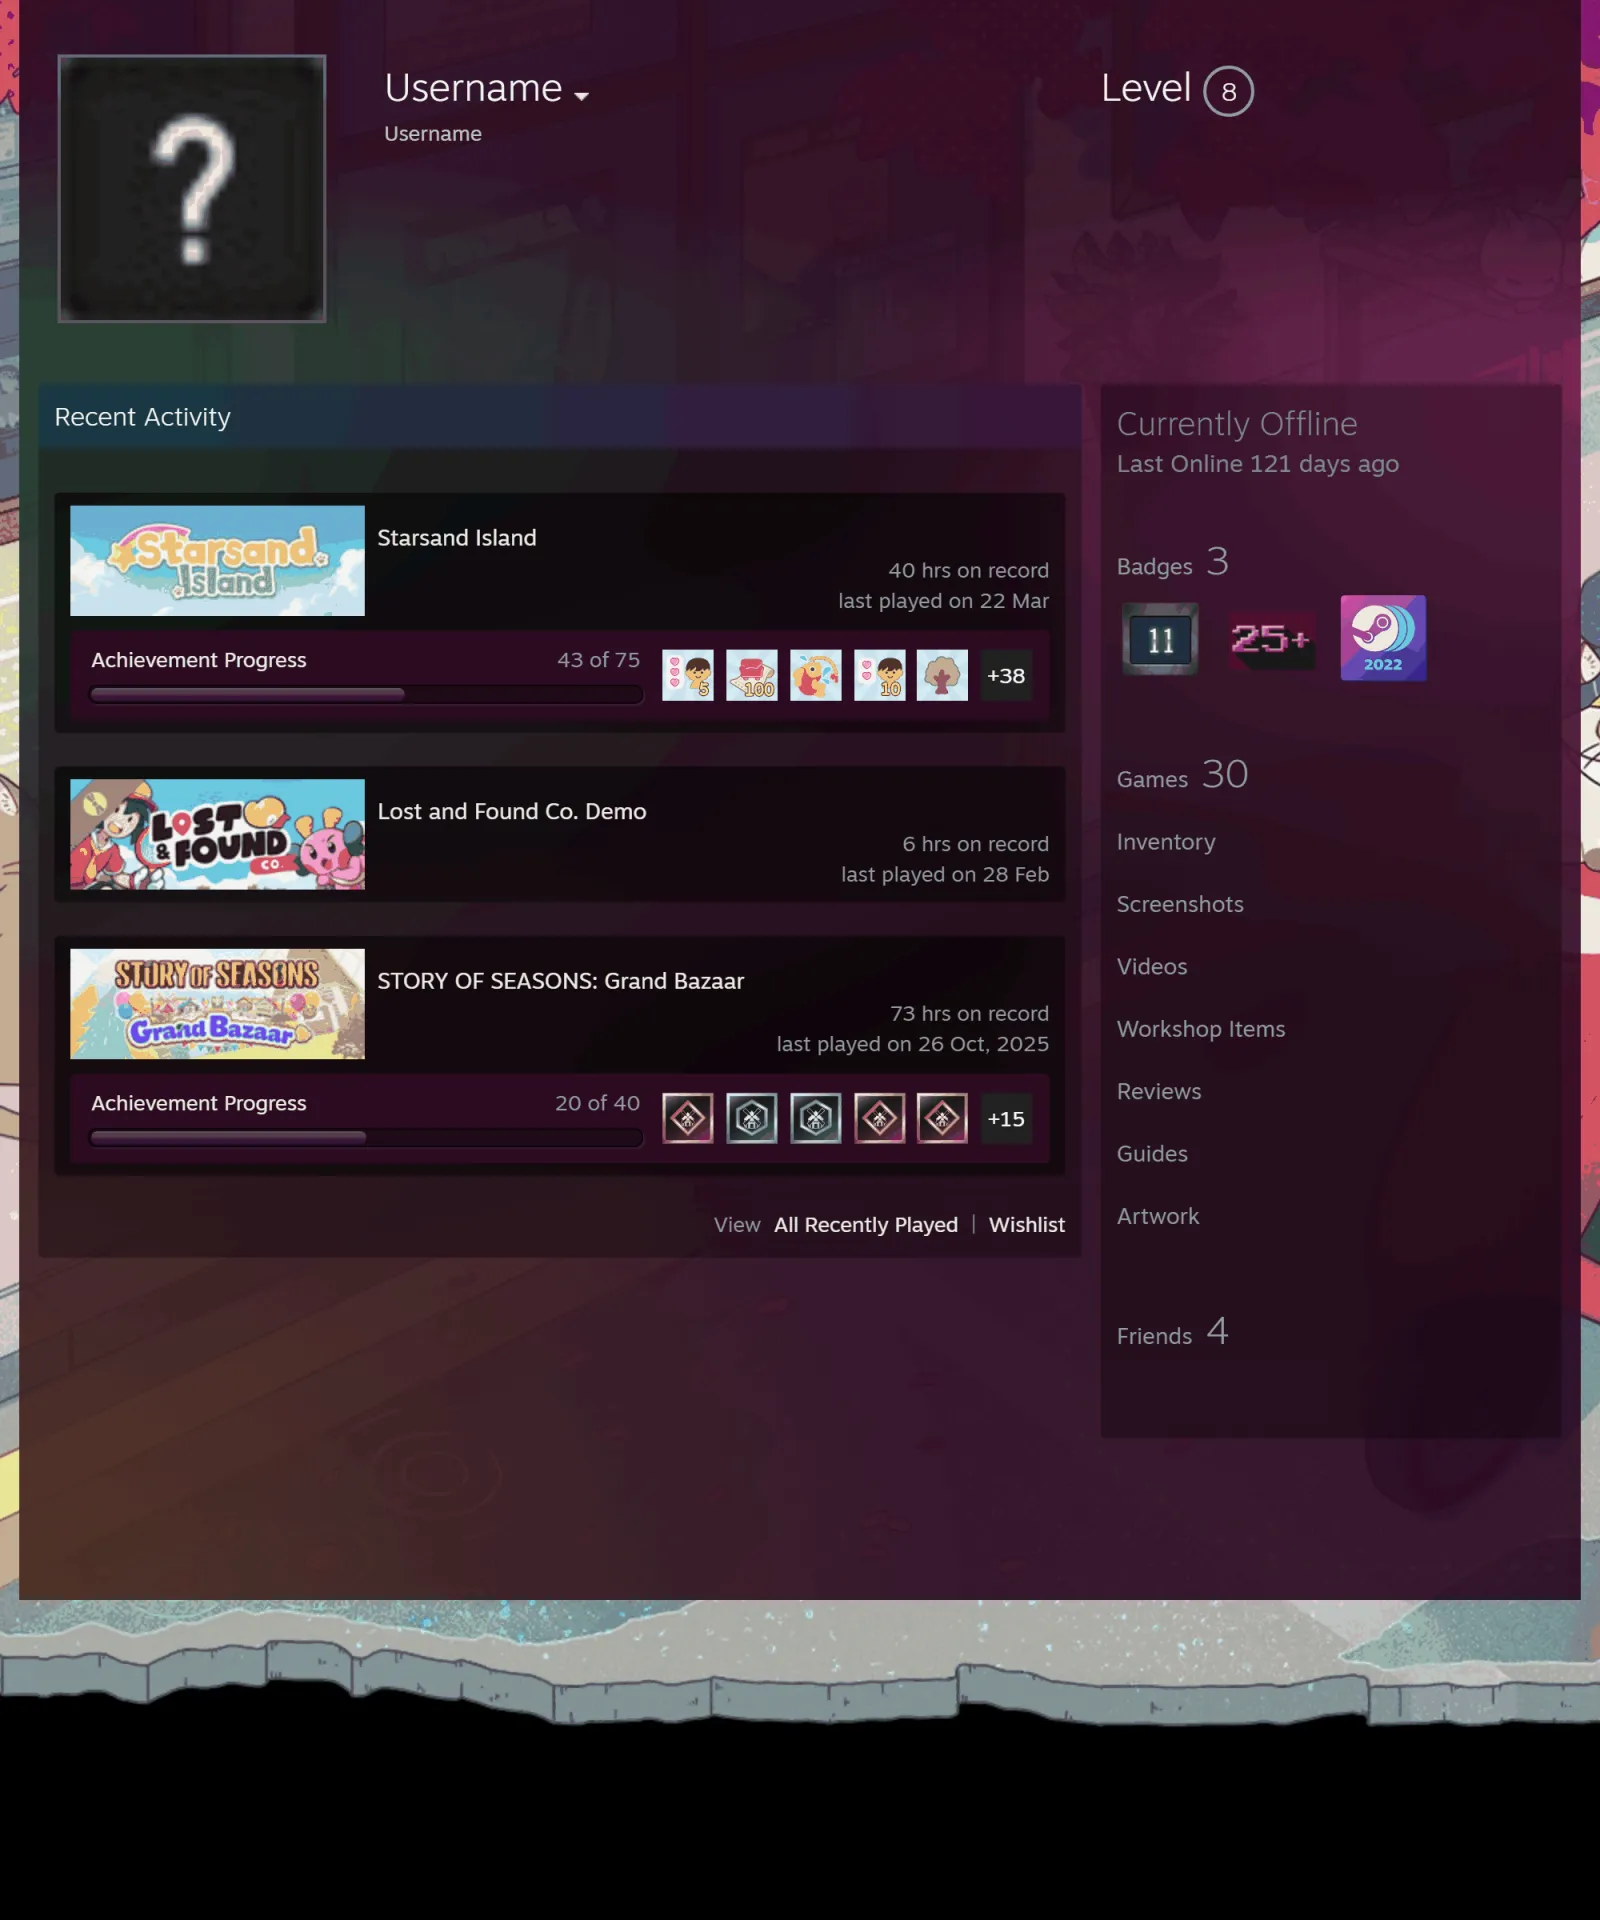Go to Inventory
1600x1920 pixels.
(x=1166, y=842)
